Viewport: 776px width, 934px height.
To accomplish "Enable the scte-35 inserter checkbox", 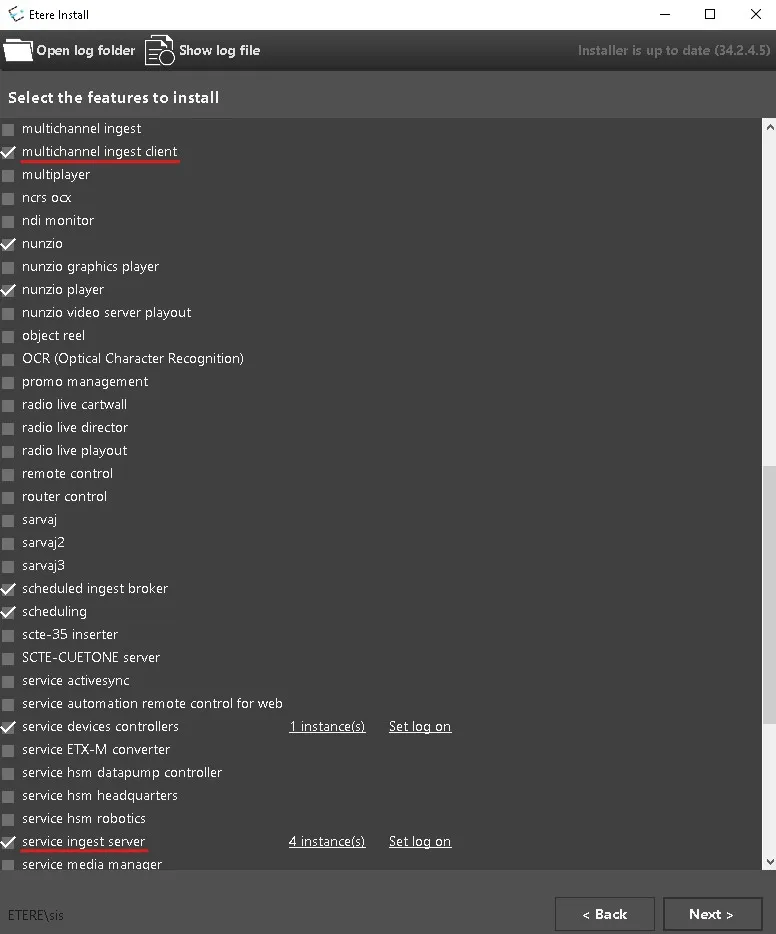I will [x=9, y=635].
